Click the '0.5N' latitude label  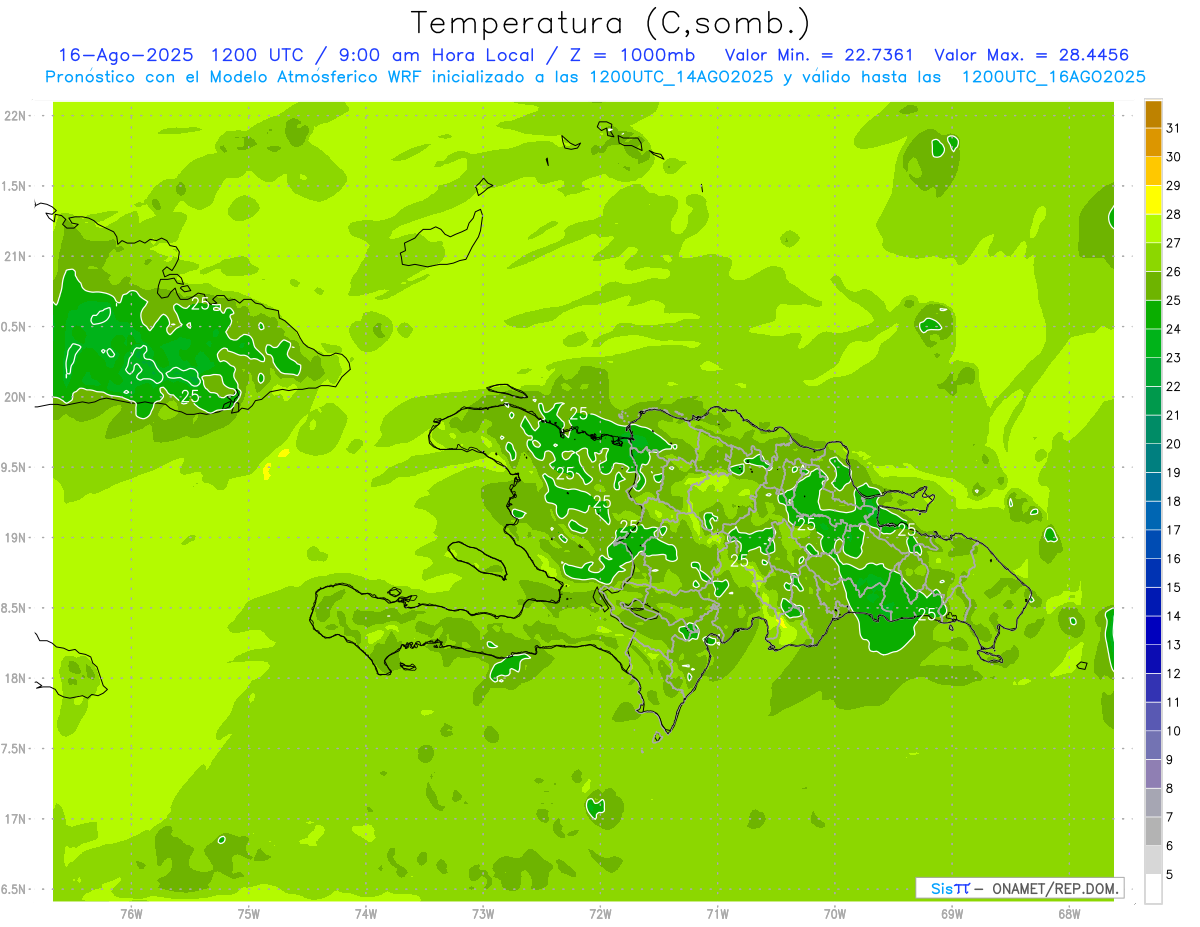pos(14,327)
